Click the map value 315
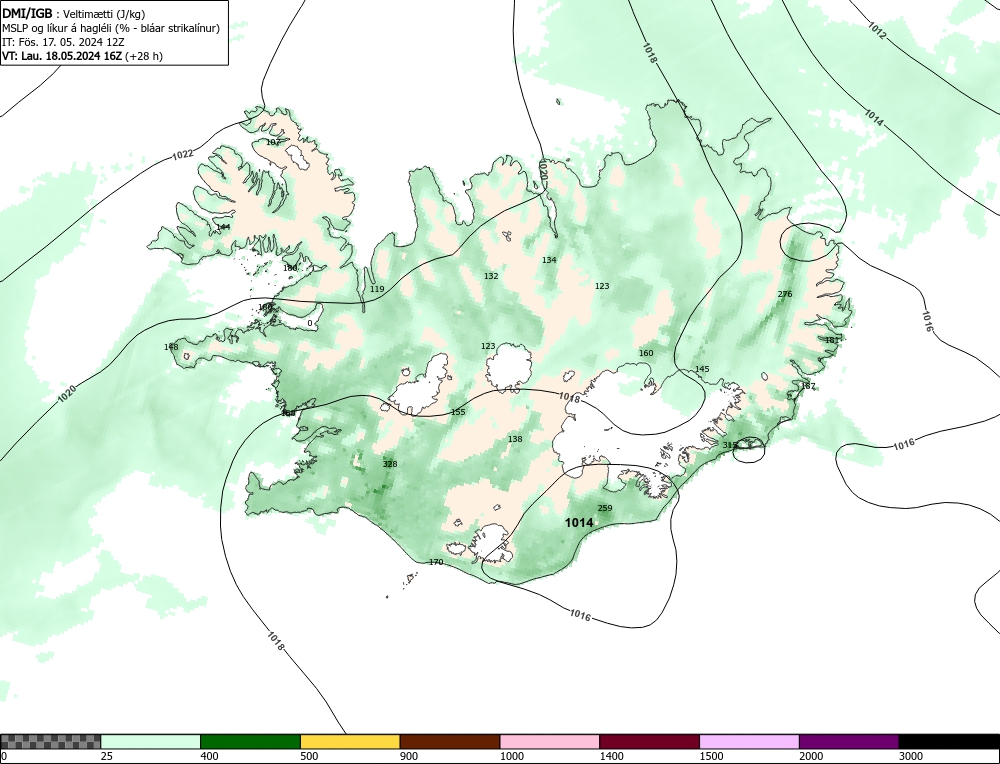The image size is (1000, 764). pyautogui.click(x=730, y=445)
